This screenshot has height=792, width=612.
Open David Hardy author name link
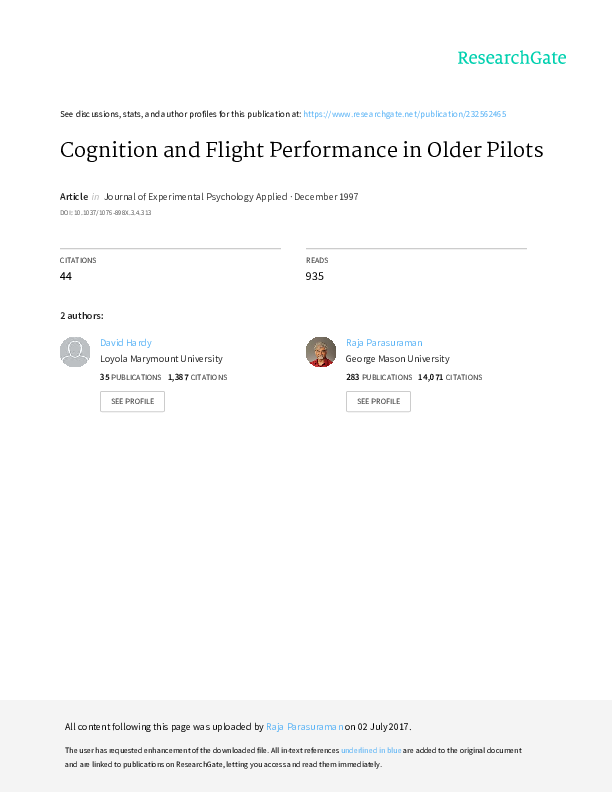[x=126, y=342]
